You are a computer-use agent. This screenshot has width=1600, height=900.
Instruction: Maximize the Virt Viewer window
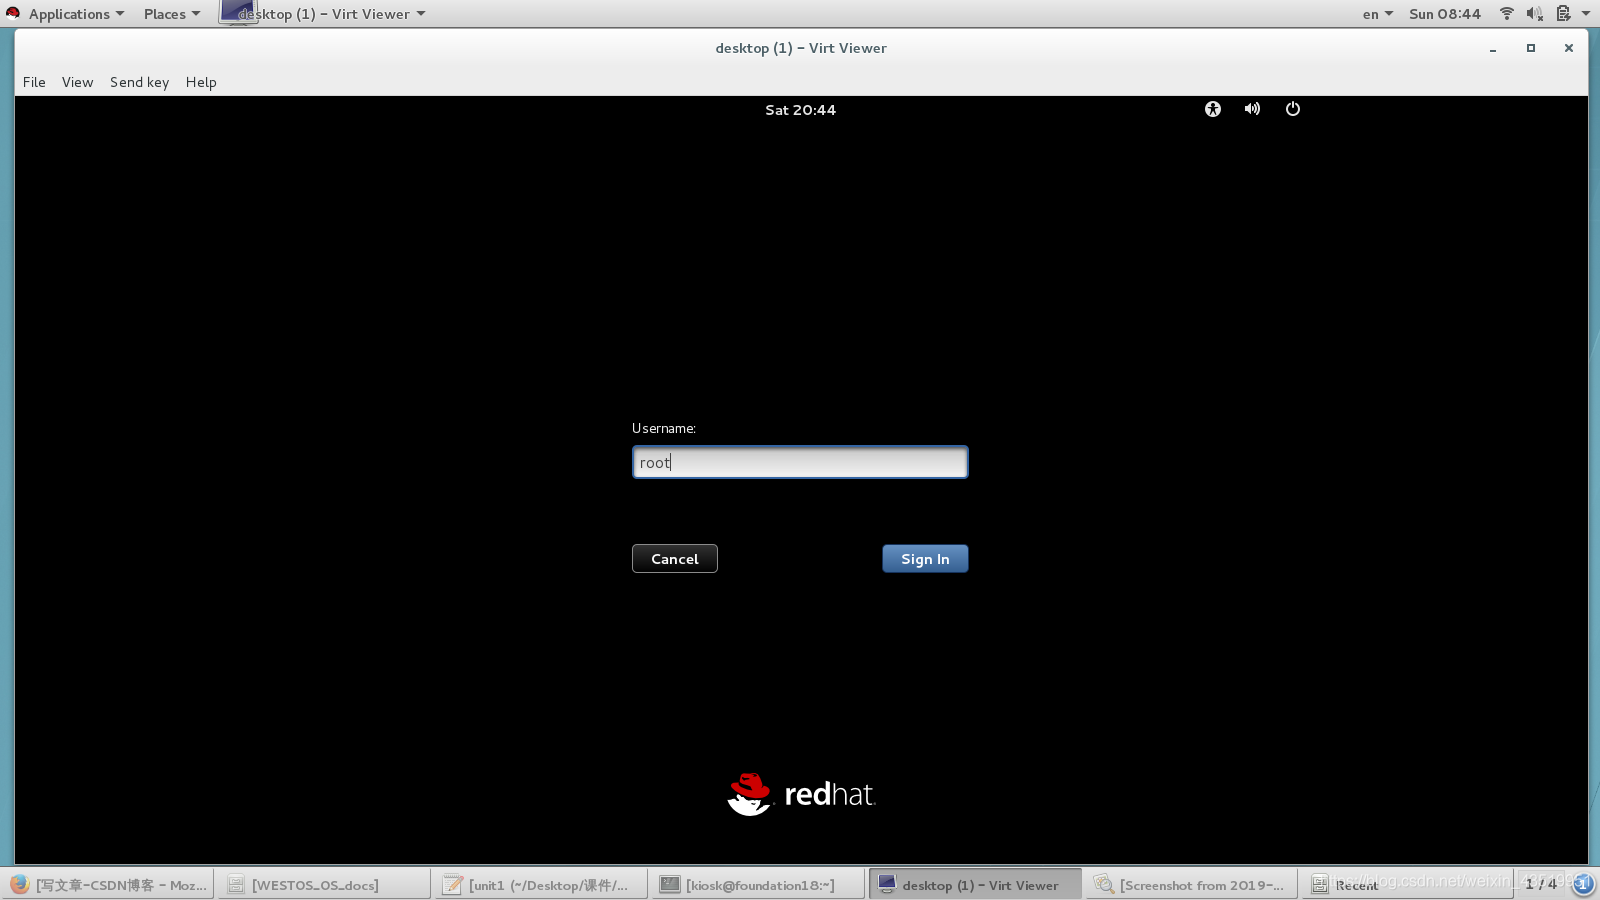click(1531, 48)
